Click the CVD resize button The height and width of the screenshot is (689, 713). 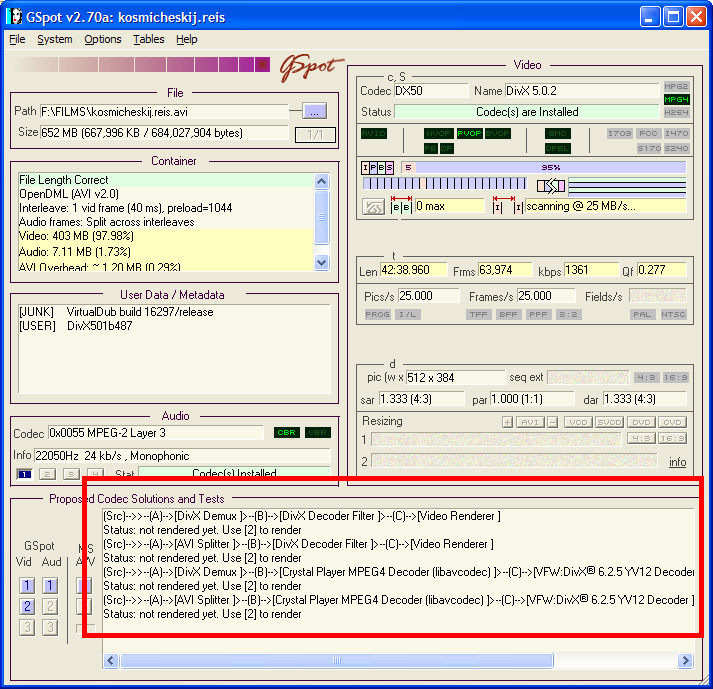click(672, 422)
